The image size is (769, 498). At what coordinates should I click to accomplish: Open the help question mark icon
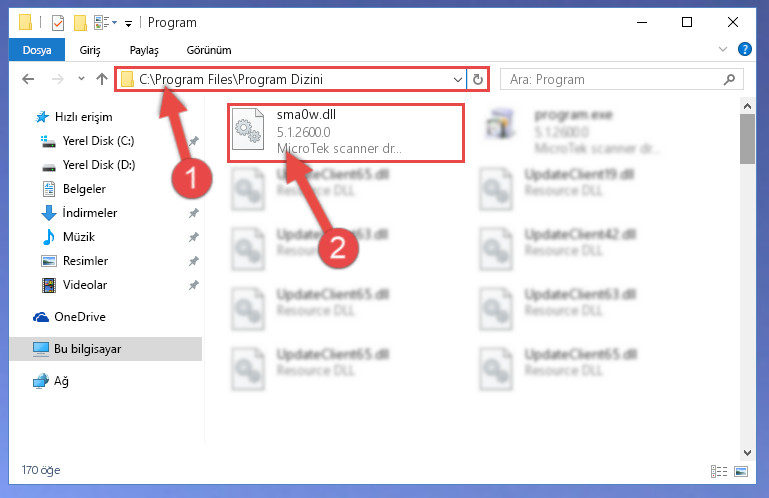pyautogui.click(x=744, y=49)
